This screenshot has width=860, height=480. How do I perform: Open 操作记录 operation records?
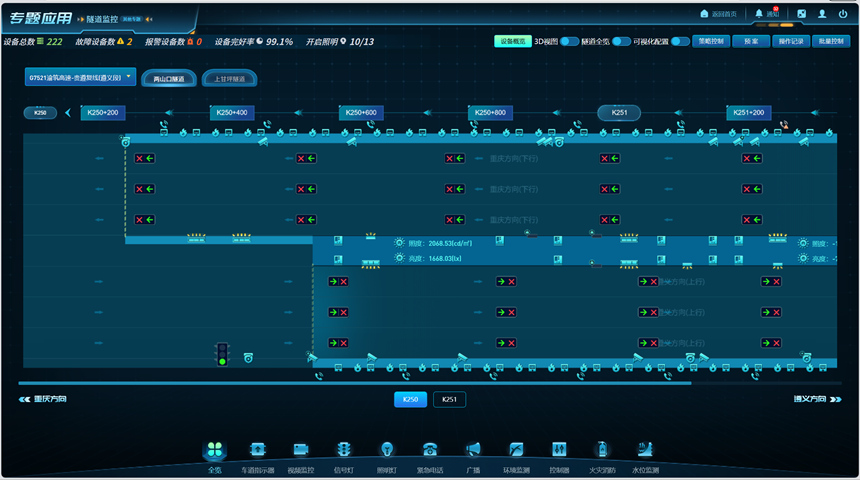click(x=791, y=42)
